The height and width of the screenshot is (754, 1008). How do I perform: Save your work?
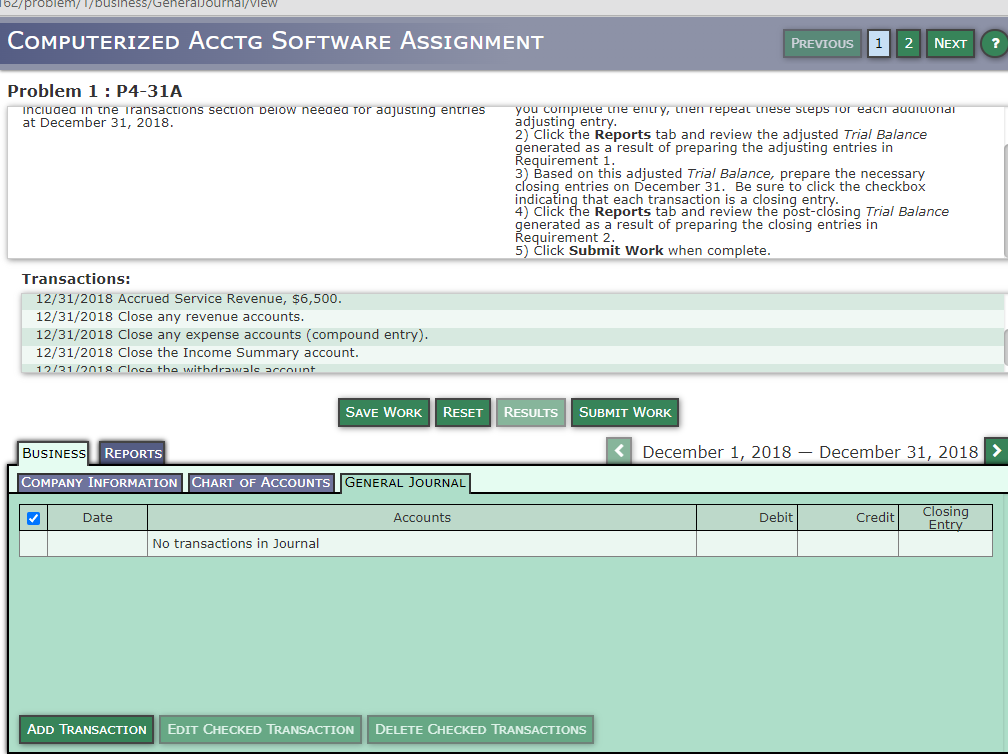pos(383,412)
